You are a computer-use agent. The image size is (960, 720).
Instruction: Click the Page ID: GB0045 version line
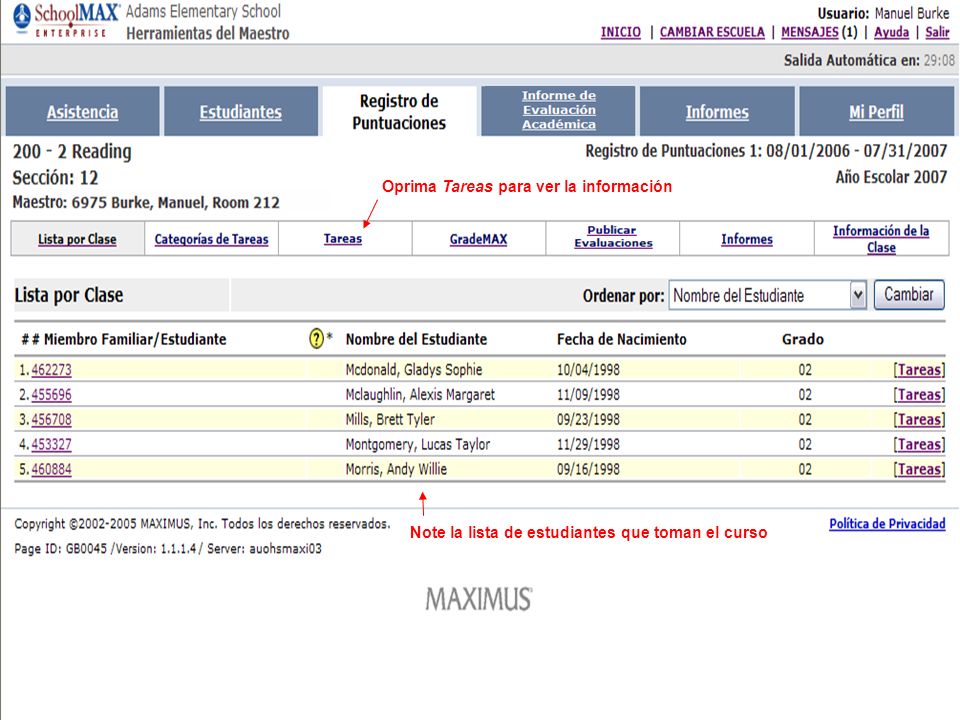(168, 549)
